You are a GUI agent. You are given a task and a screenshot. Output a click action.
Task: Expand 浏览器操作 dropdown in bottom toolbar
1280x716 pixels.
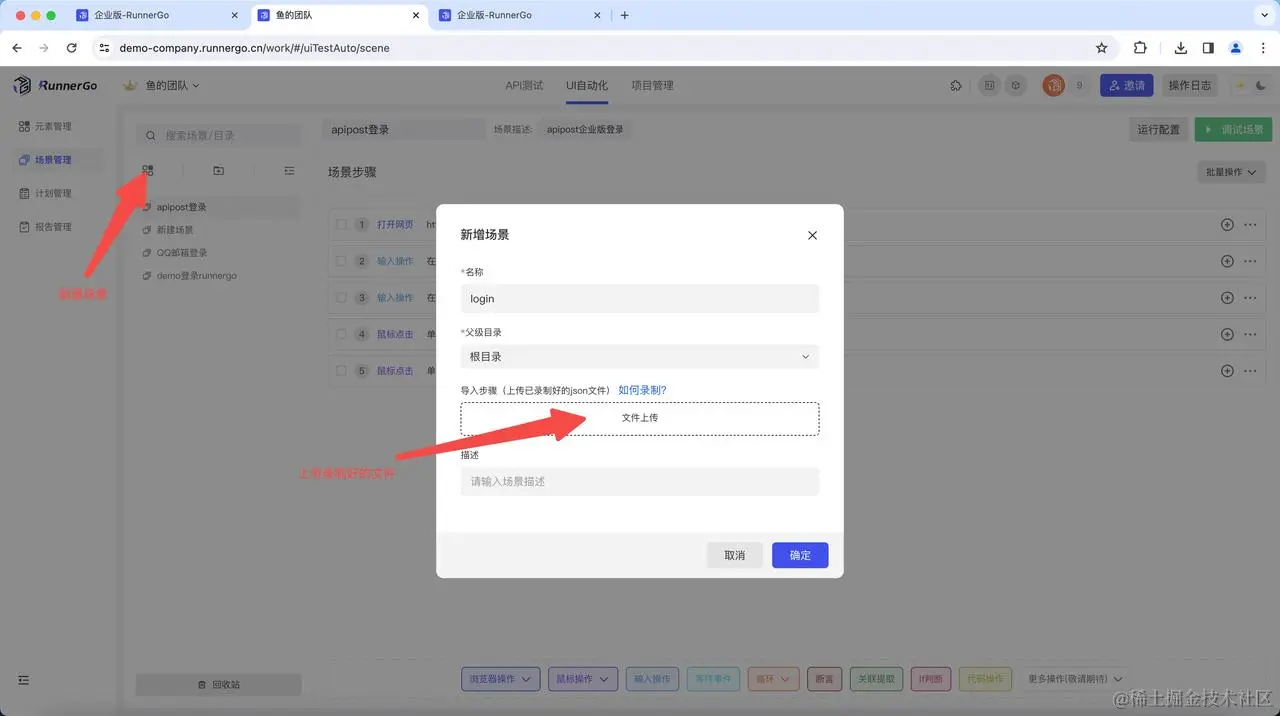click(501, 679)
